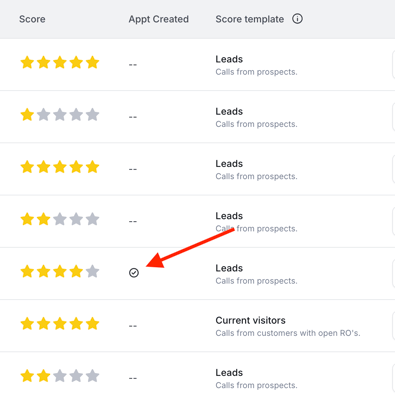Viewport: 395px width, 401px height.
Task: Click the first row's five-star rating
Action: tap(60, 62)
